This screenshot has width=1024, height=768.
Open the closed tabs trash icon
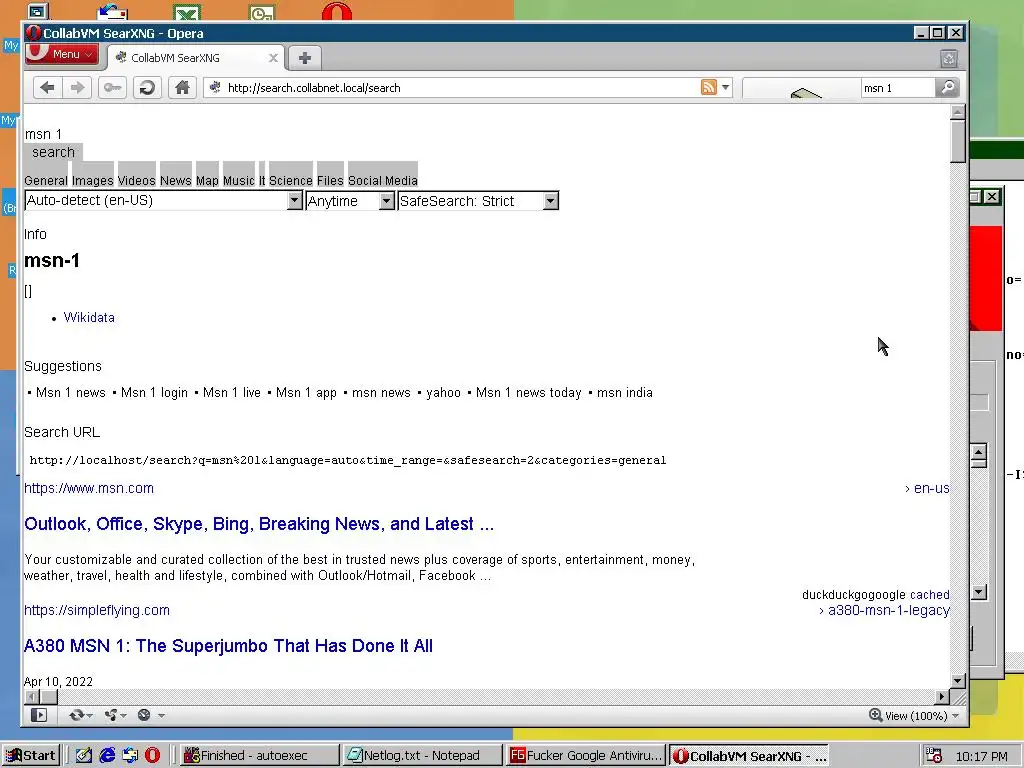tap(949, 59)
